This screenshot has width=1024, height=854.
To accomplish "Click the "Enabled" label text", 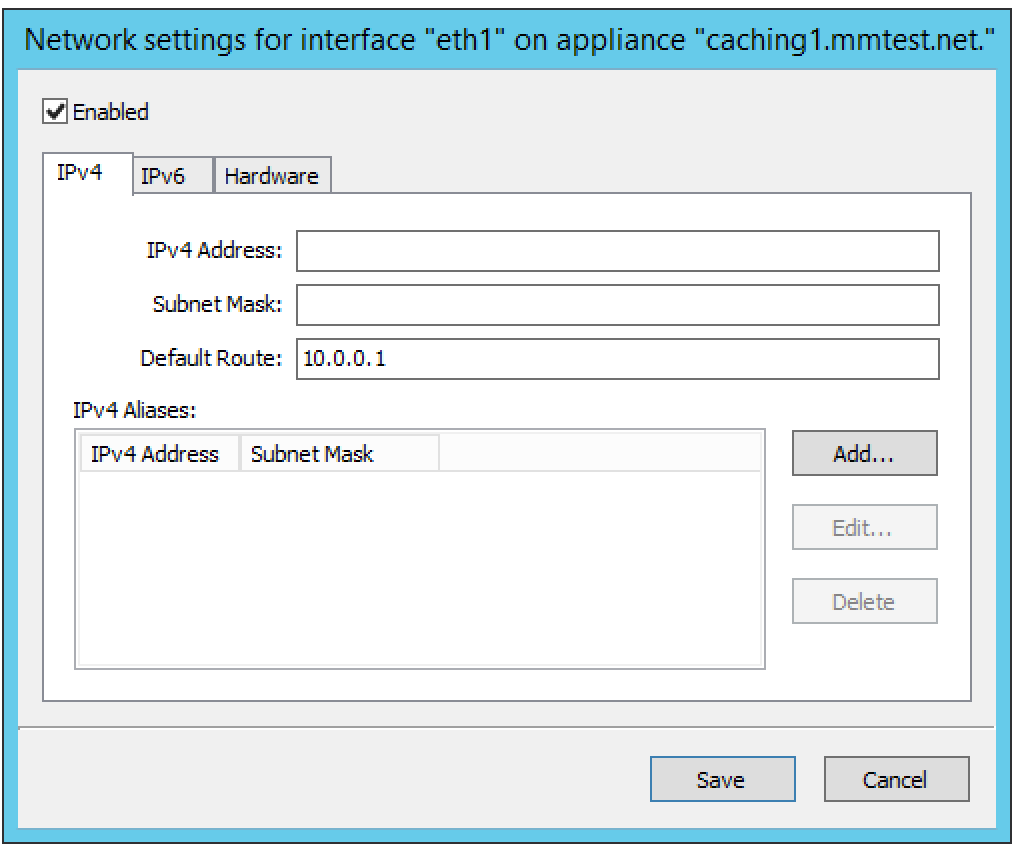I will tap(111, 112).
